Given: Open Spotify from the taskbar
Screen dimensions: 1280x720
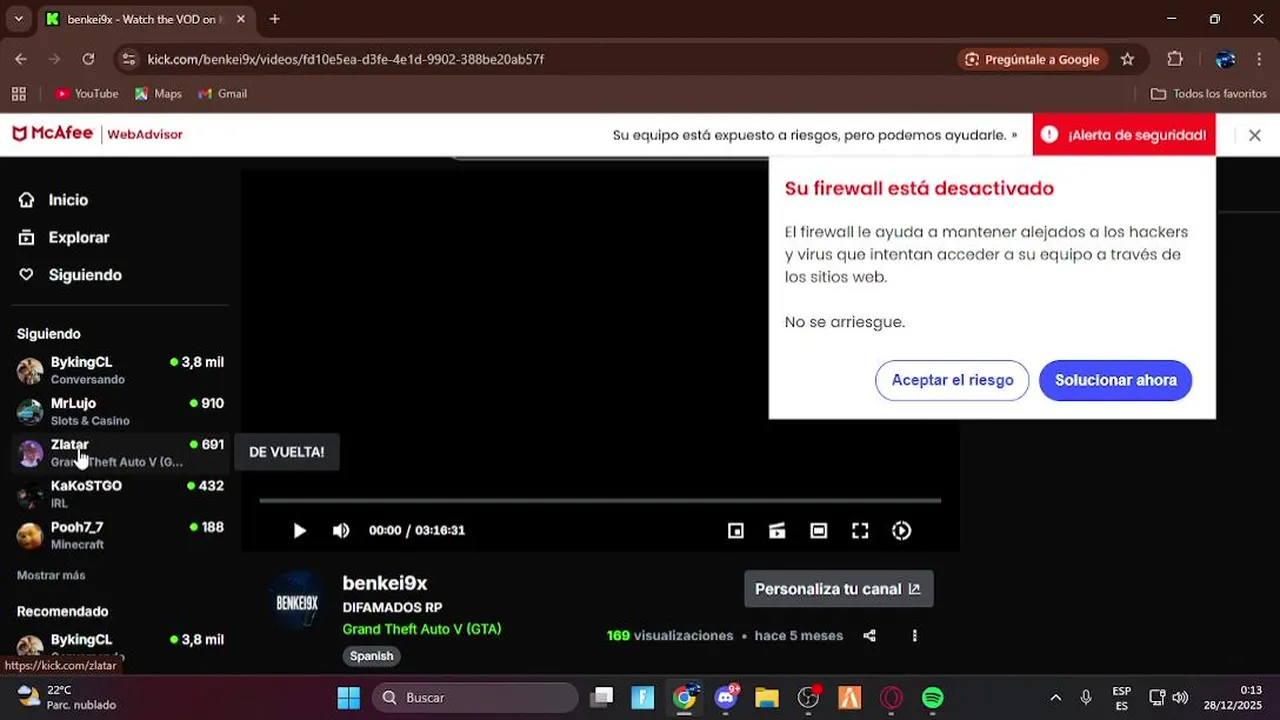Looking at the screenshot, I should coord(932,698).
